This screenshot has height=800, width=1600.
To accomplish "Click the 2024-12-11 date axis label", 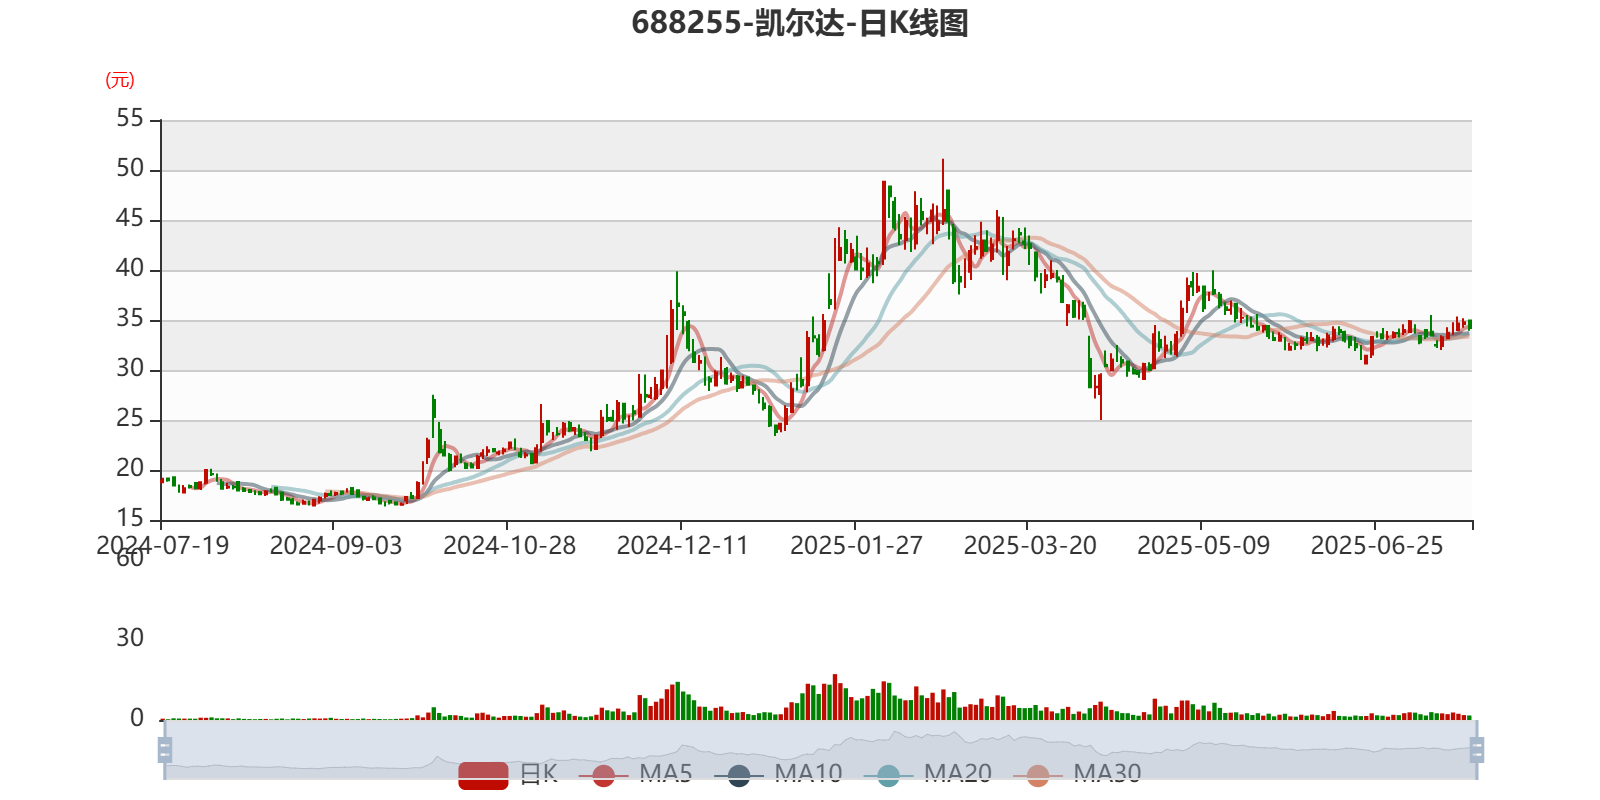I will coord(683,546).
